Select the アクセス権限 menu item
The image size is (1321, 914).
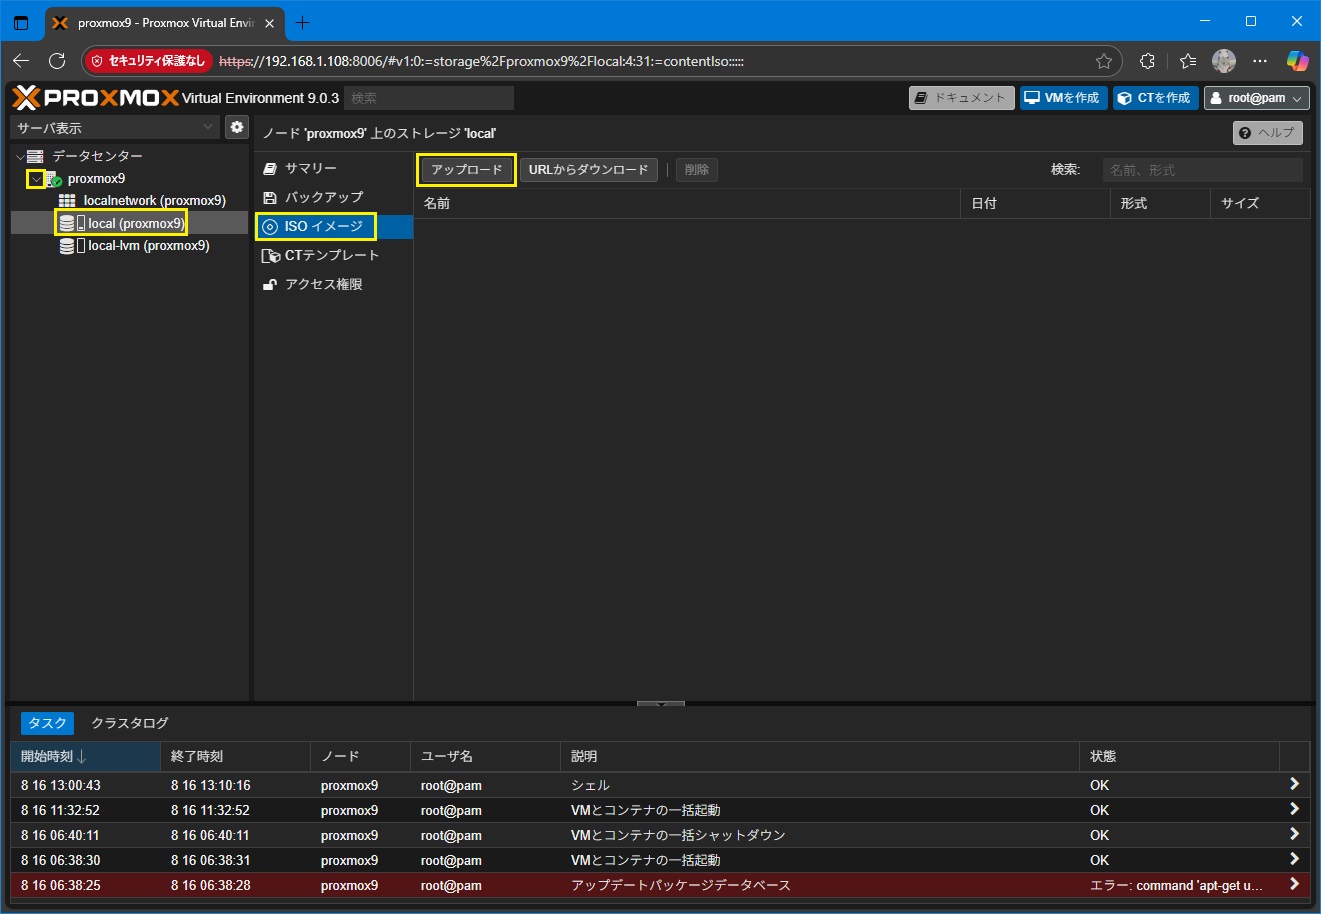(x=333, y=285)
